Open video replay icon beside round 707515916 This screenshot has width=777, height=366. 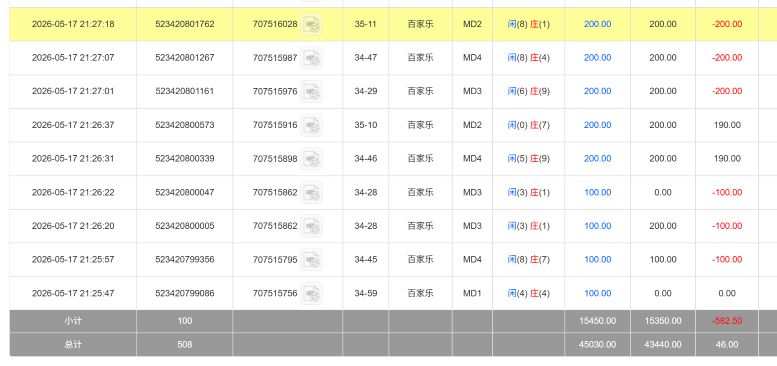tap(311, 125)
